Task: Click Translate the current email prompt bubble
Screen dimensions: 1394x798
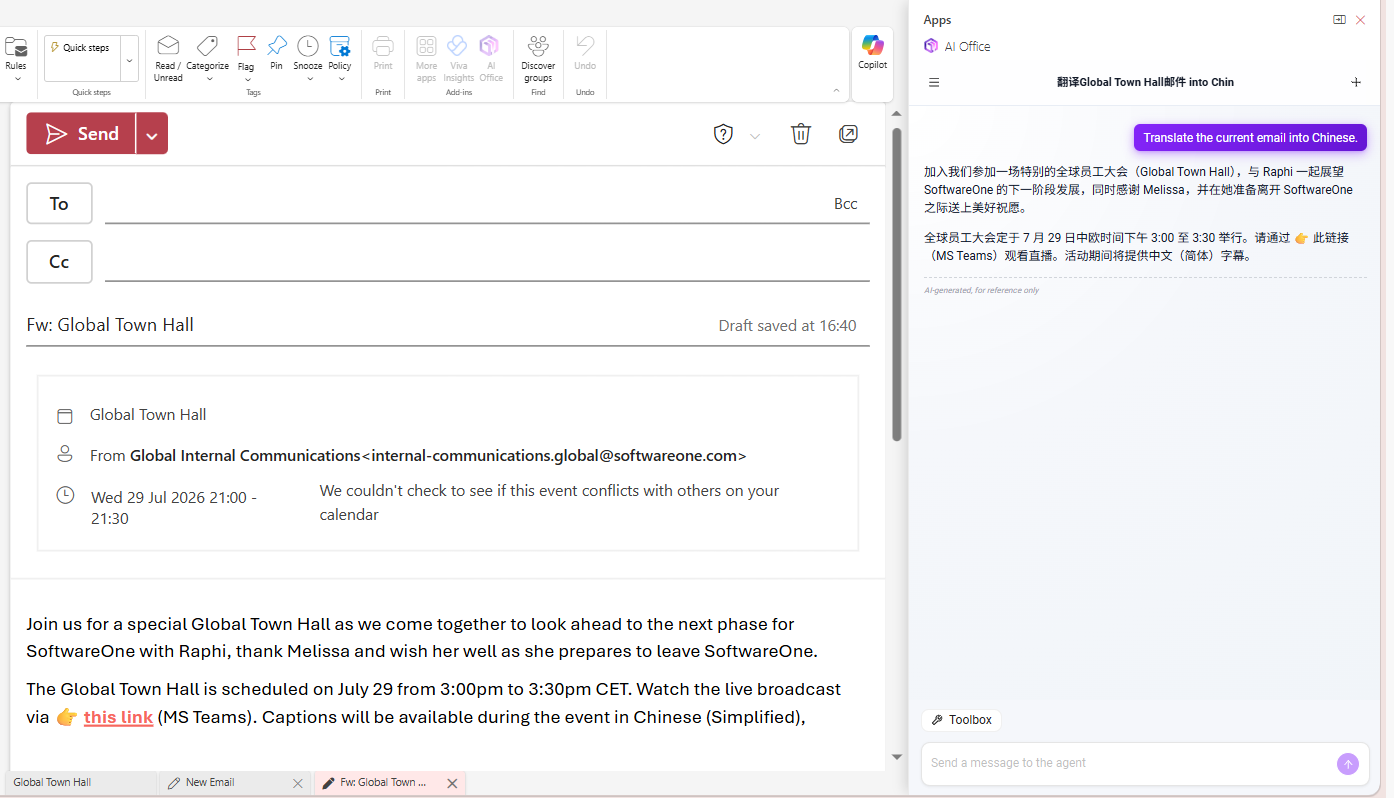Action: [x=1250, y=138]
